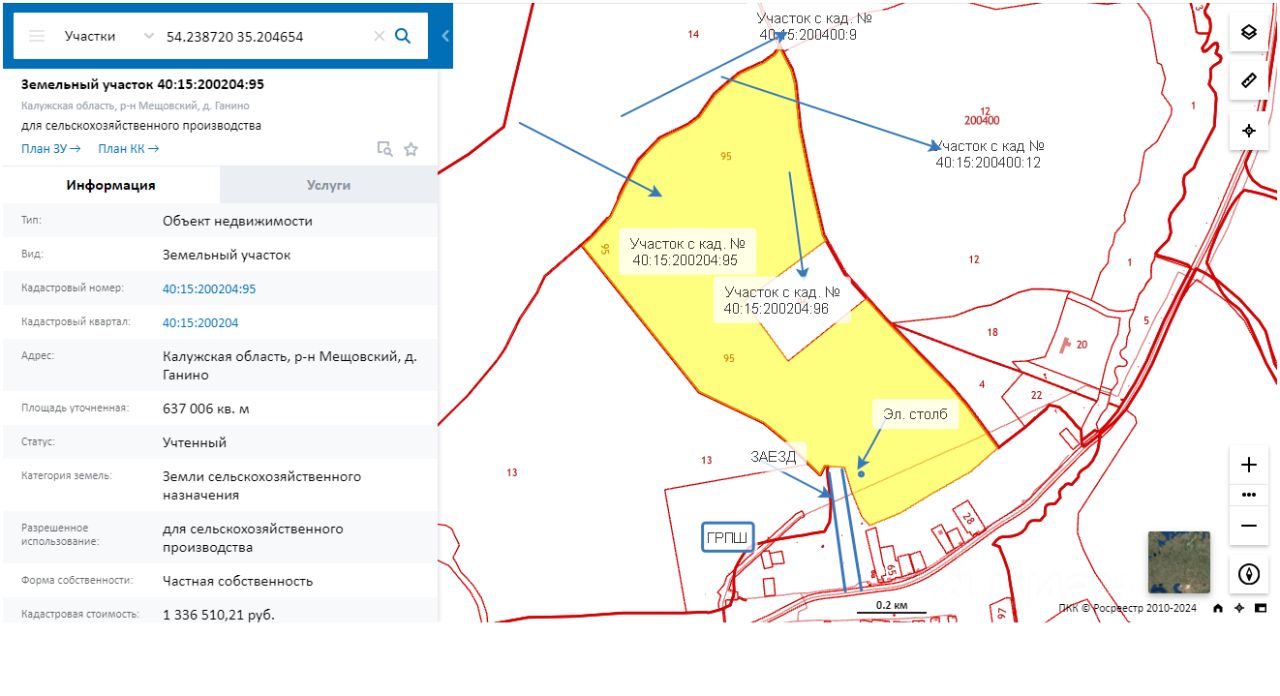Zoom in the map with plus button
This screenshot has height=696, width=1280.
[x=1249, y=465]
